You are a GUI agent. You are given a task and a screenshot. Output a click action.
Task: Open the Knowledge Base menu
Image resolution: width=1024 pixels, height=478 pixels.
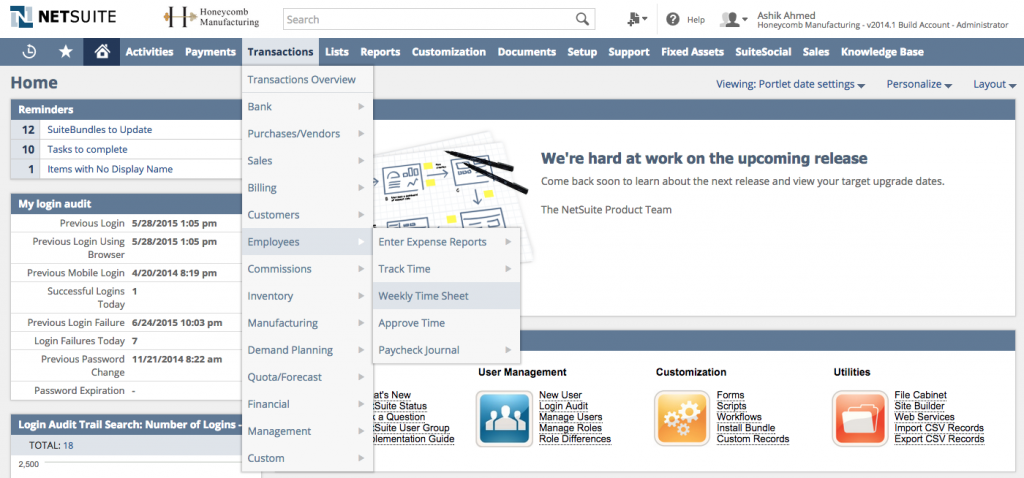(882, 52)
